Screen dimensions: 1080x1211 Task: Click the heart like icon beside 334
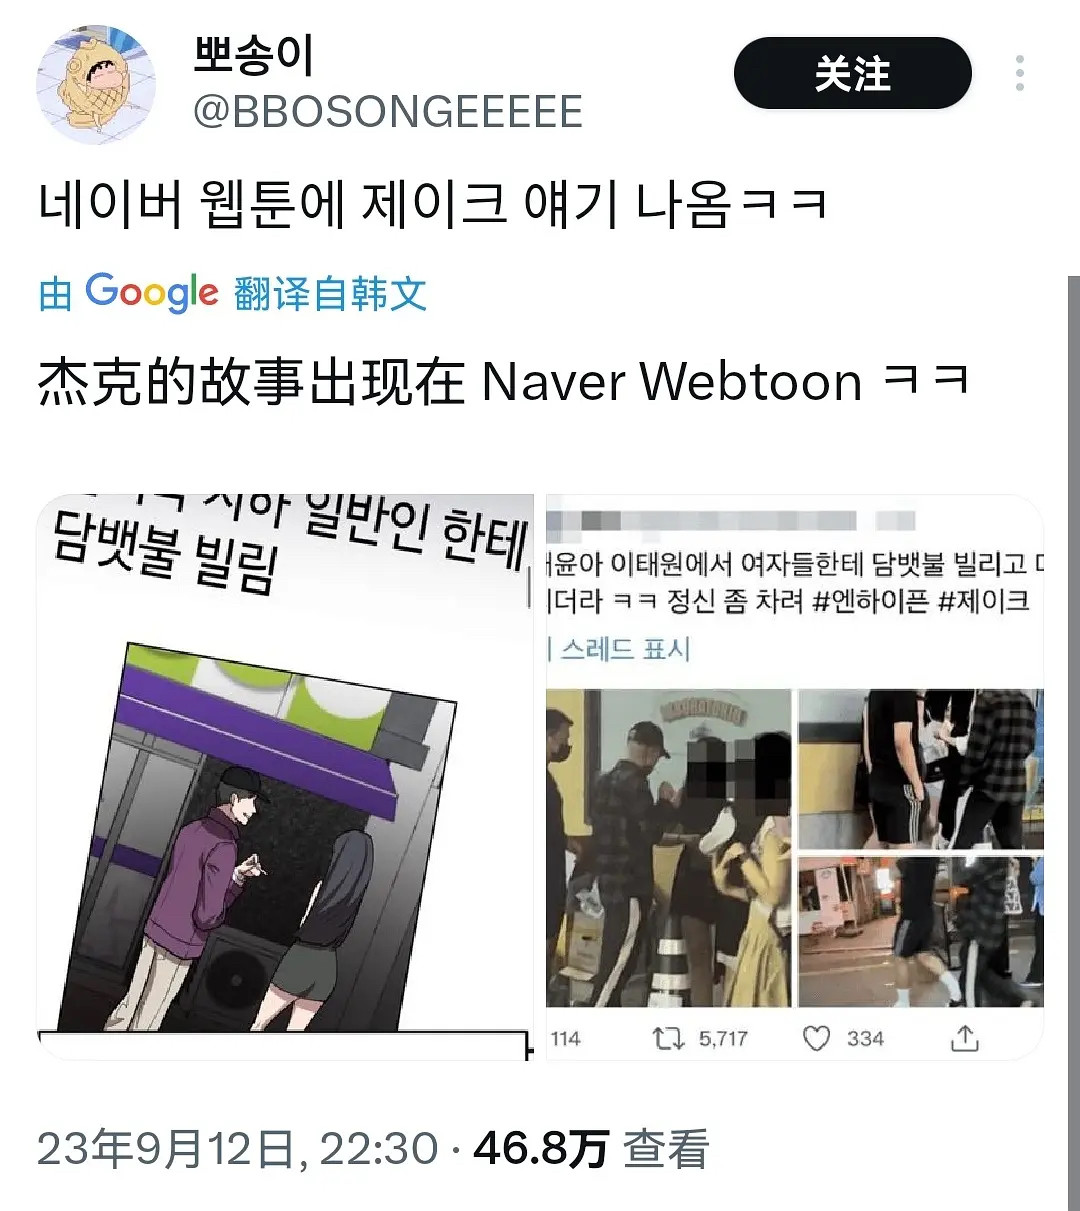[817, 1039]
